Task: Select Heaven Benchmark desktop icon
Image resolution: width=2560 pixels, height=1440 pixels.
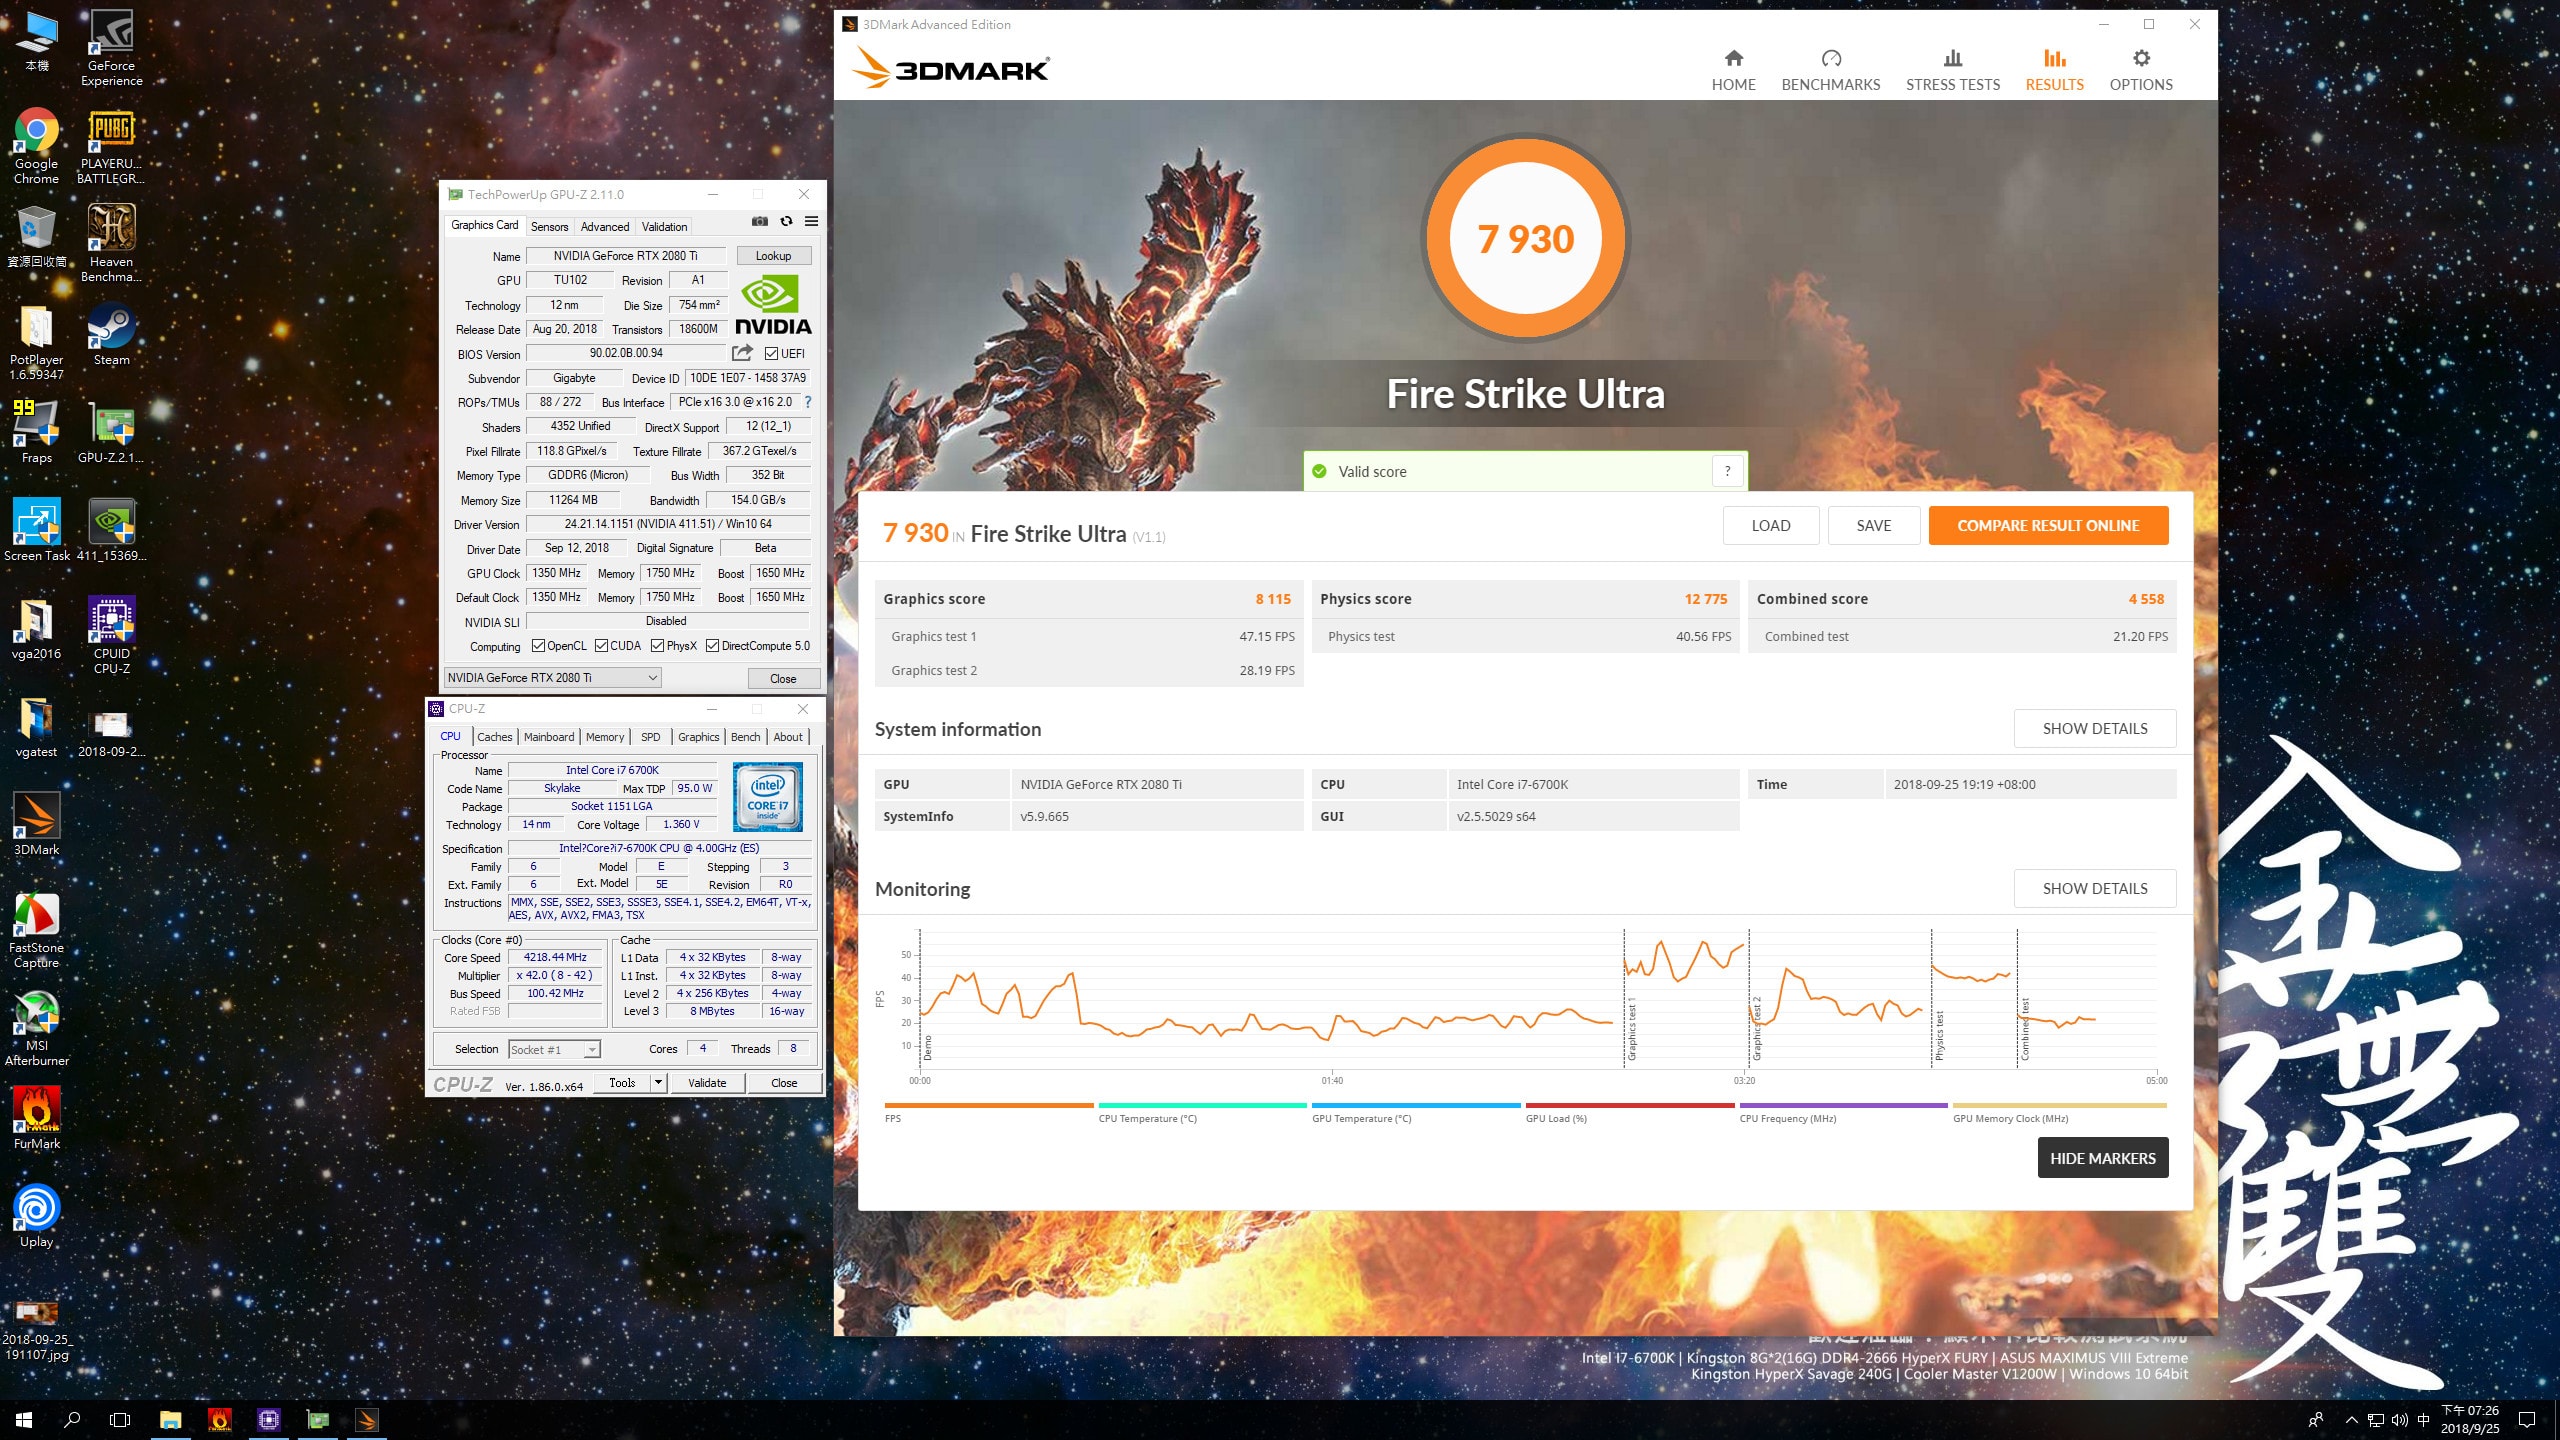Action: coord(111,244)
